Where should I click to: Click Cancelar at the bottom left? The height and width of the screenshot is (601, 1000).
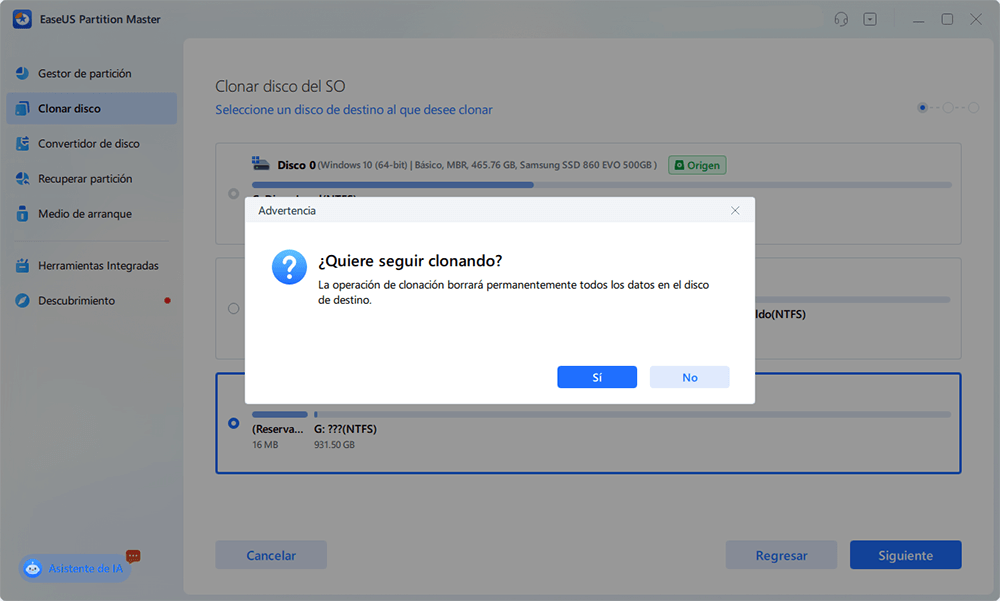pyautogui.click(x=271, y=555)
